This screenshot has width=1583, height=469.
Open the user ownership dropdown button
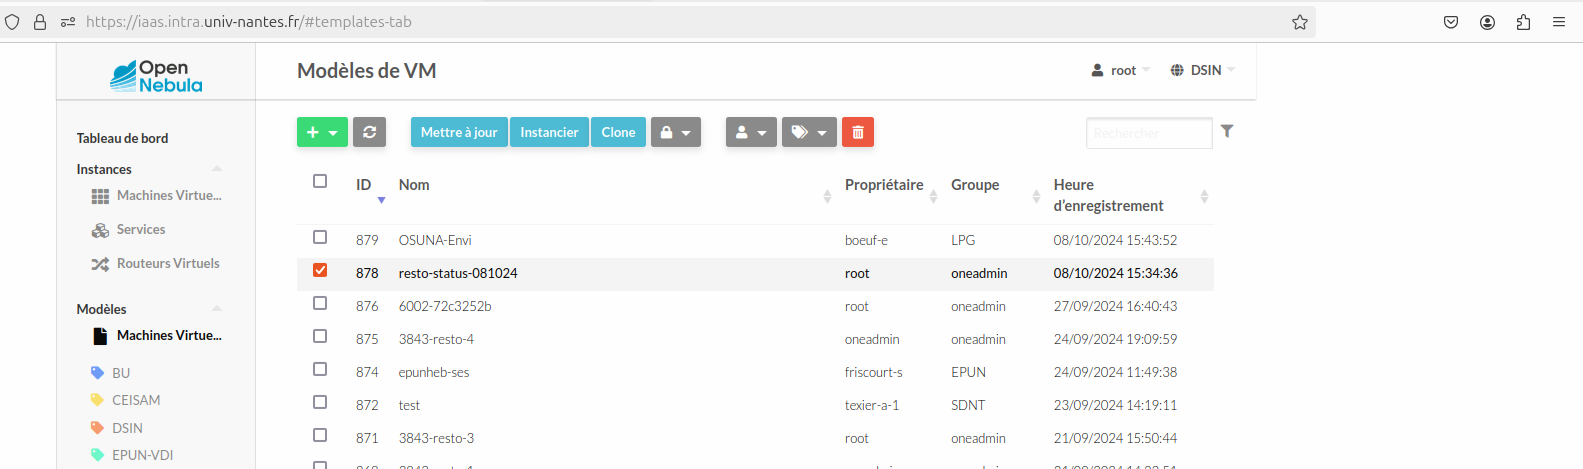click(x=751, y=132)
